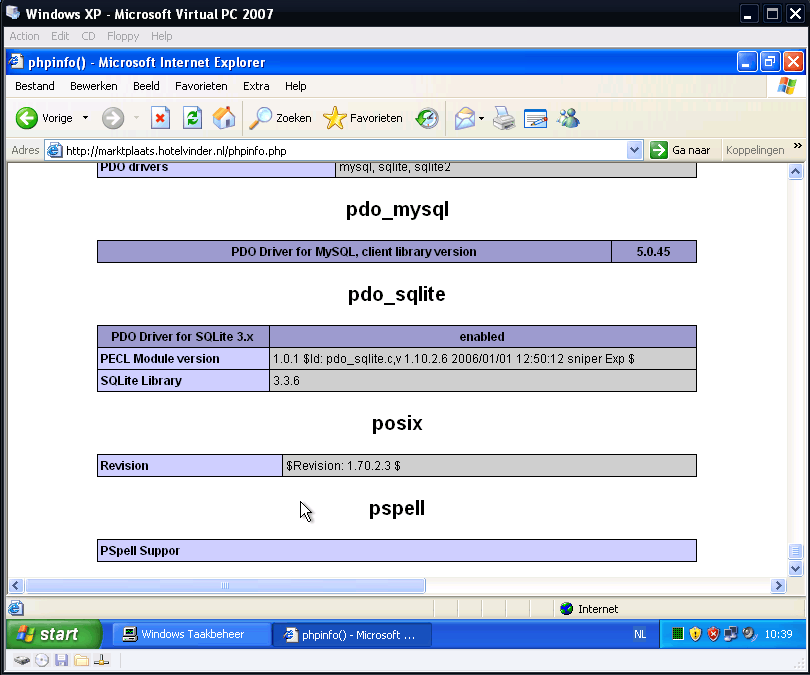
Task: Expand the address bar dropdown list
Action: 634,151
